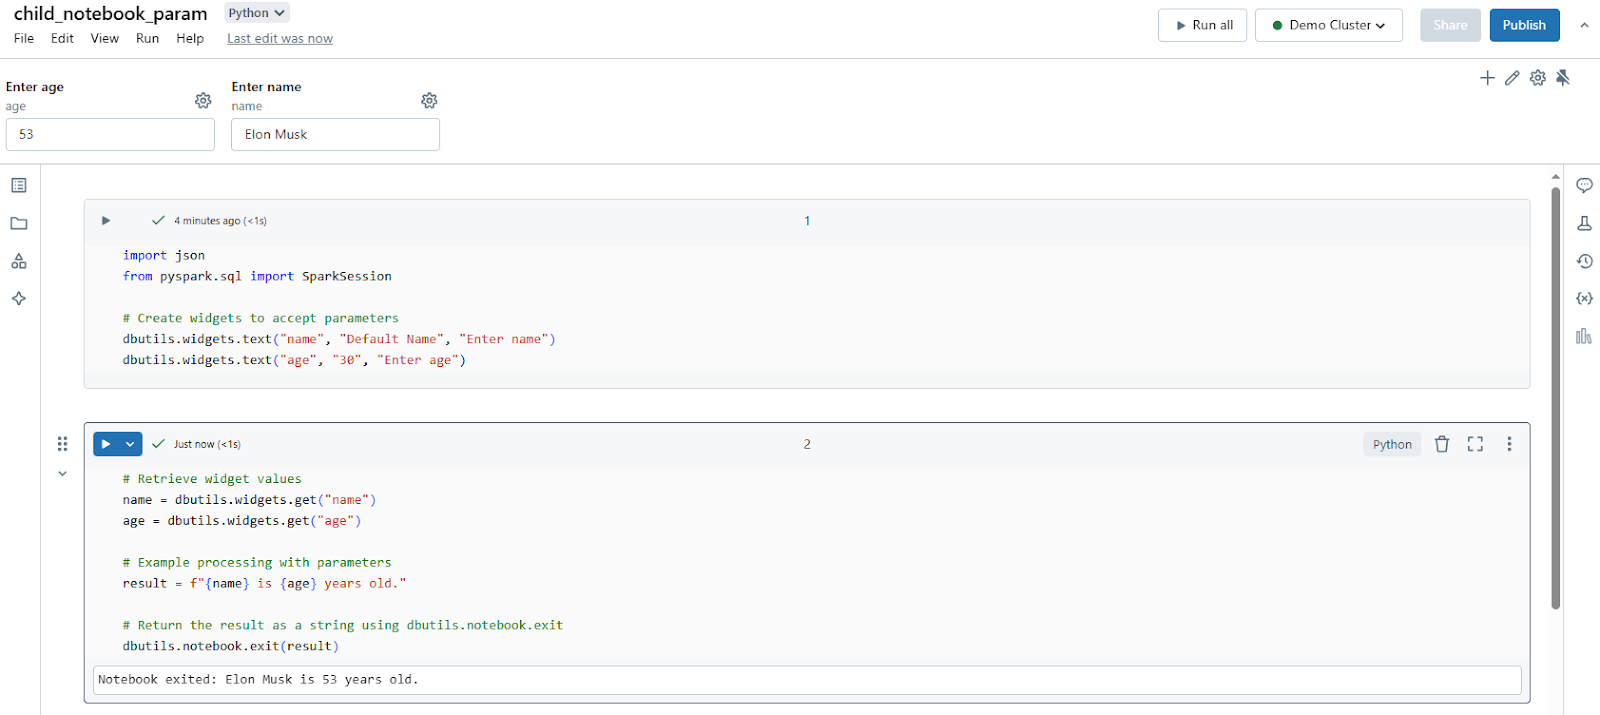This screenshot has height=715, width=1600.
Task: Open the catalog shapes icon in sidebar
Action: [19, 261]
